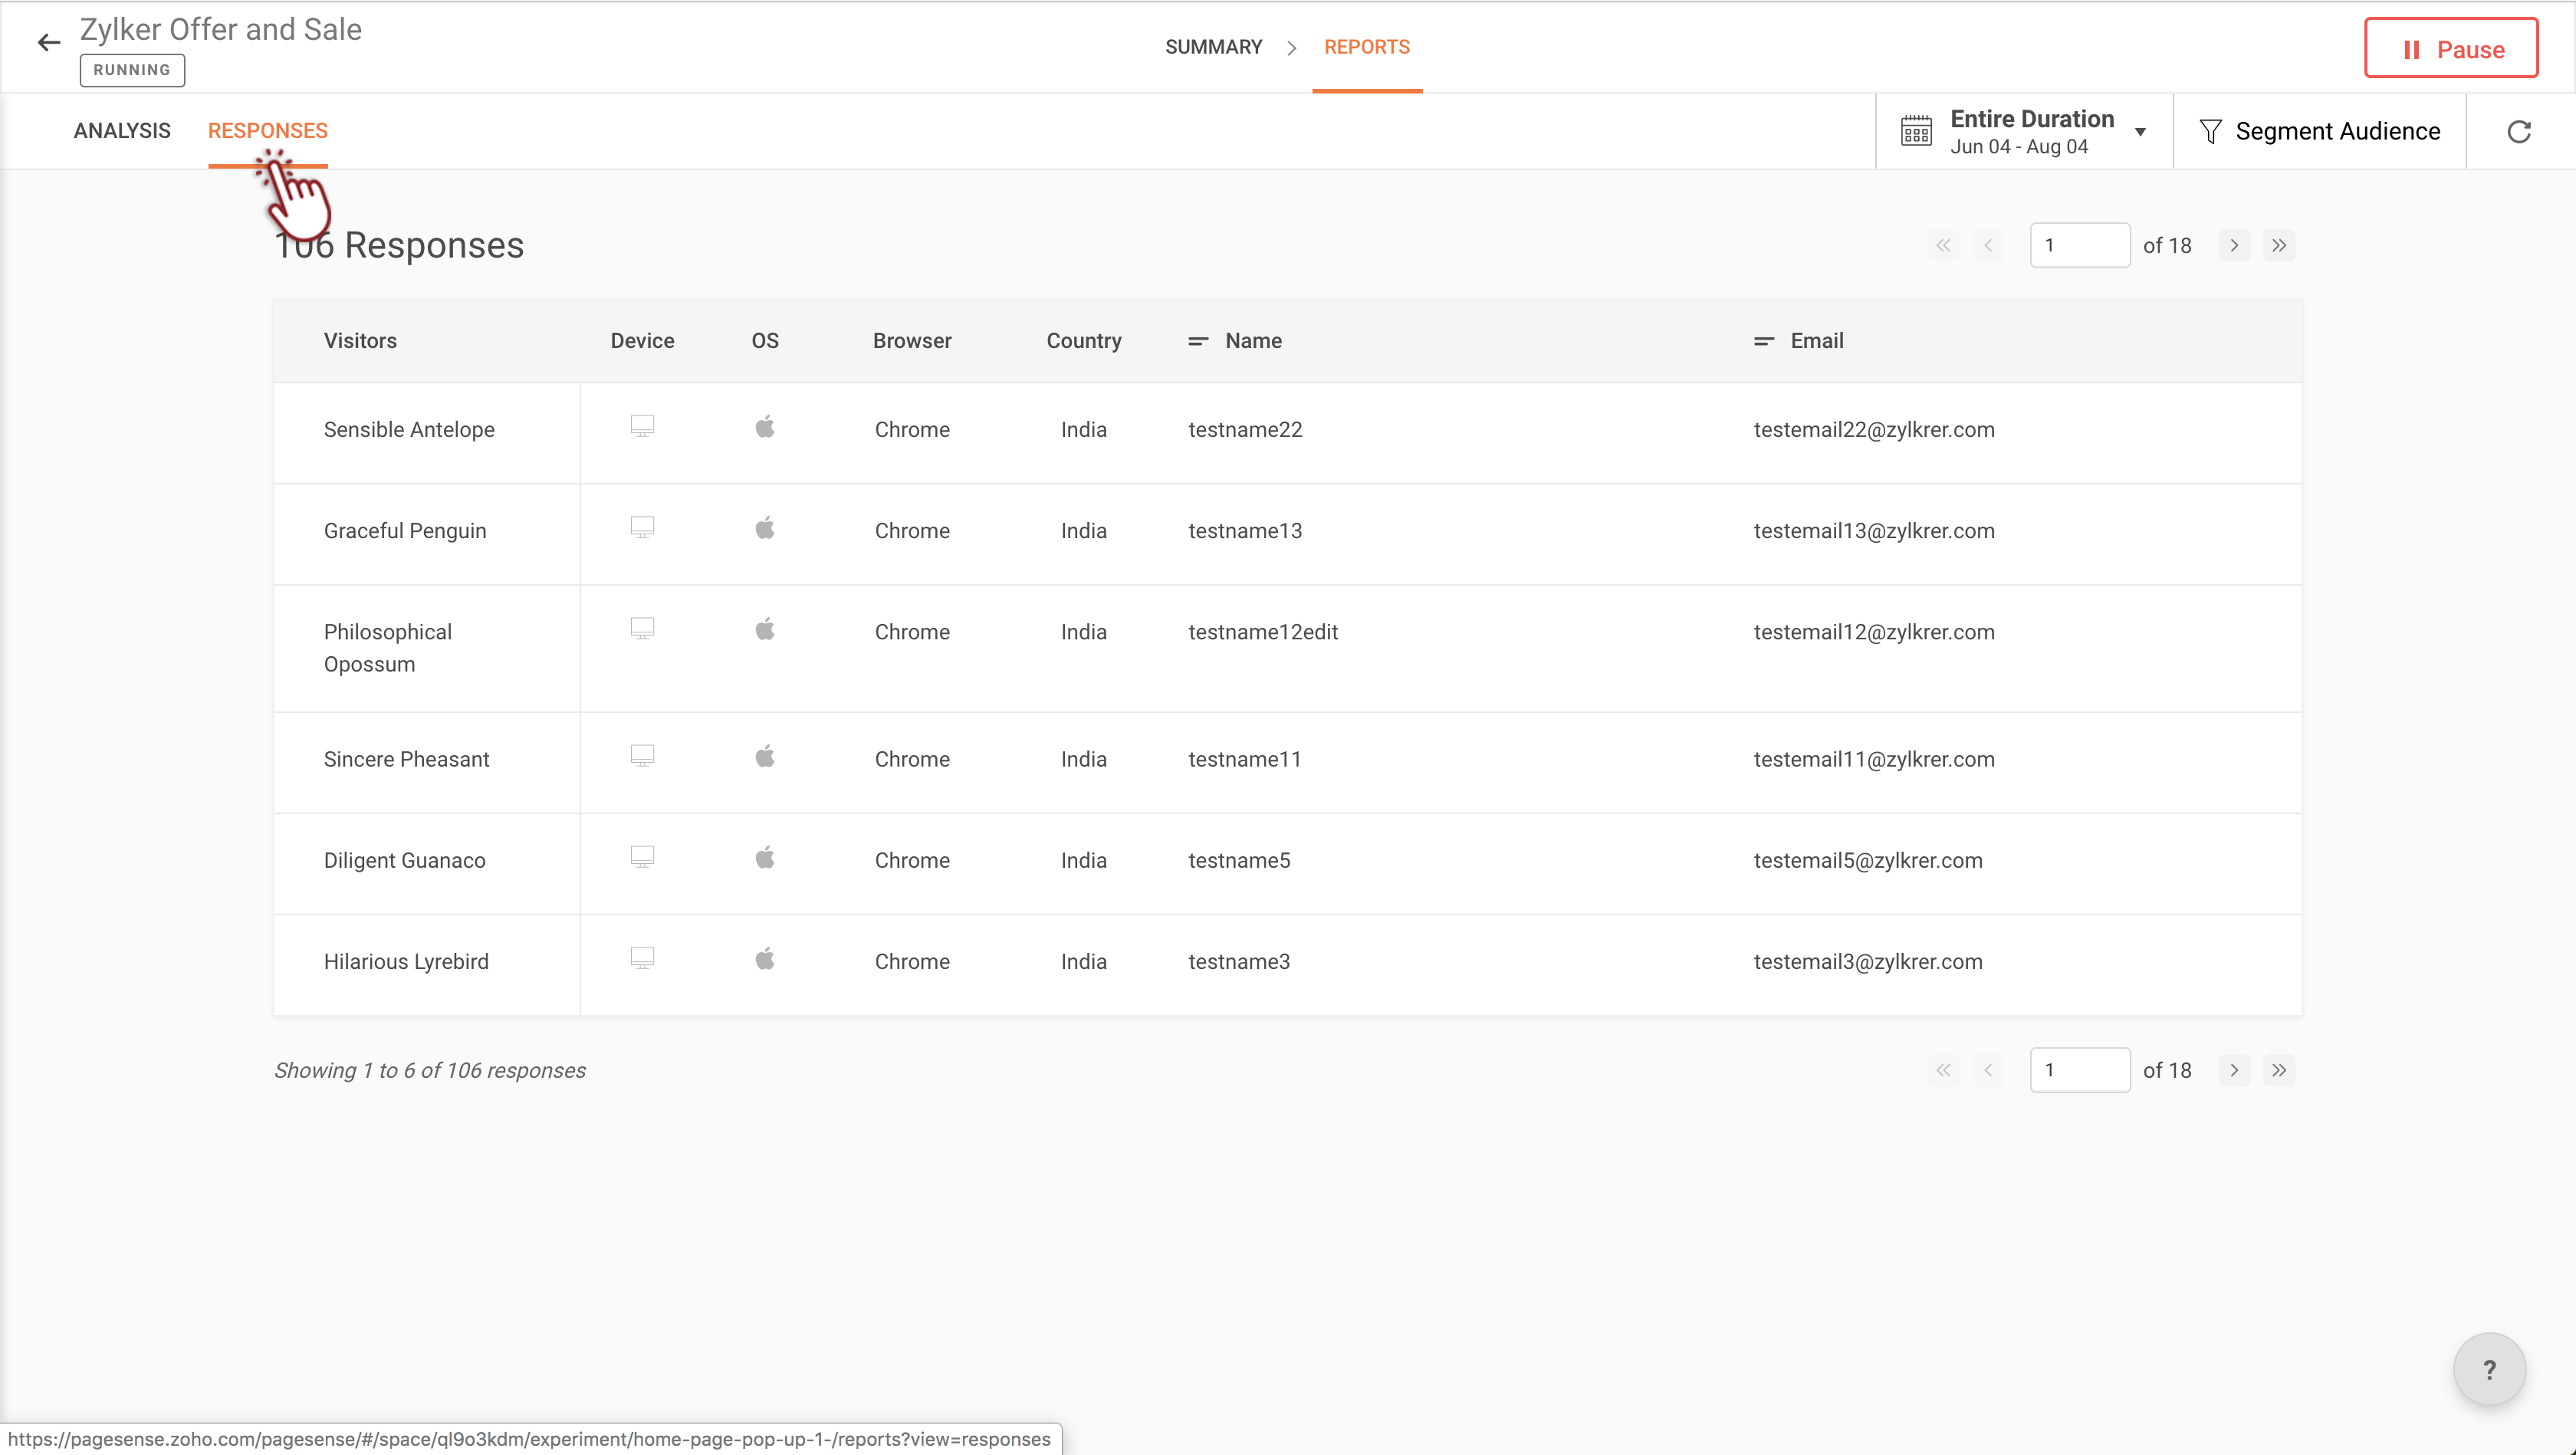Click the Segment Audience filter funnel icon

(2210, 131)
